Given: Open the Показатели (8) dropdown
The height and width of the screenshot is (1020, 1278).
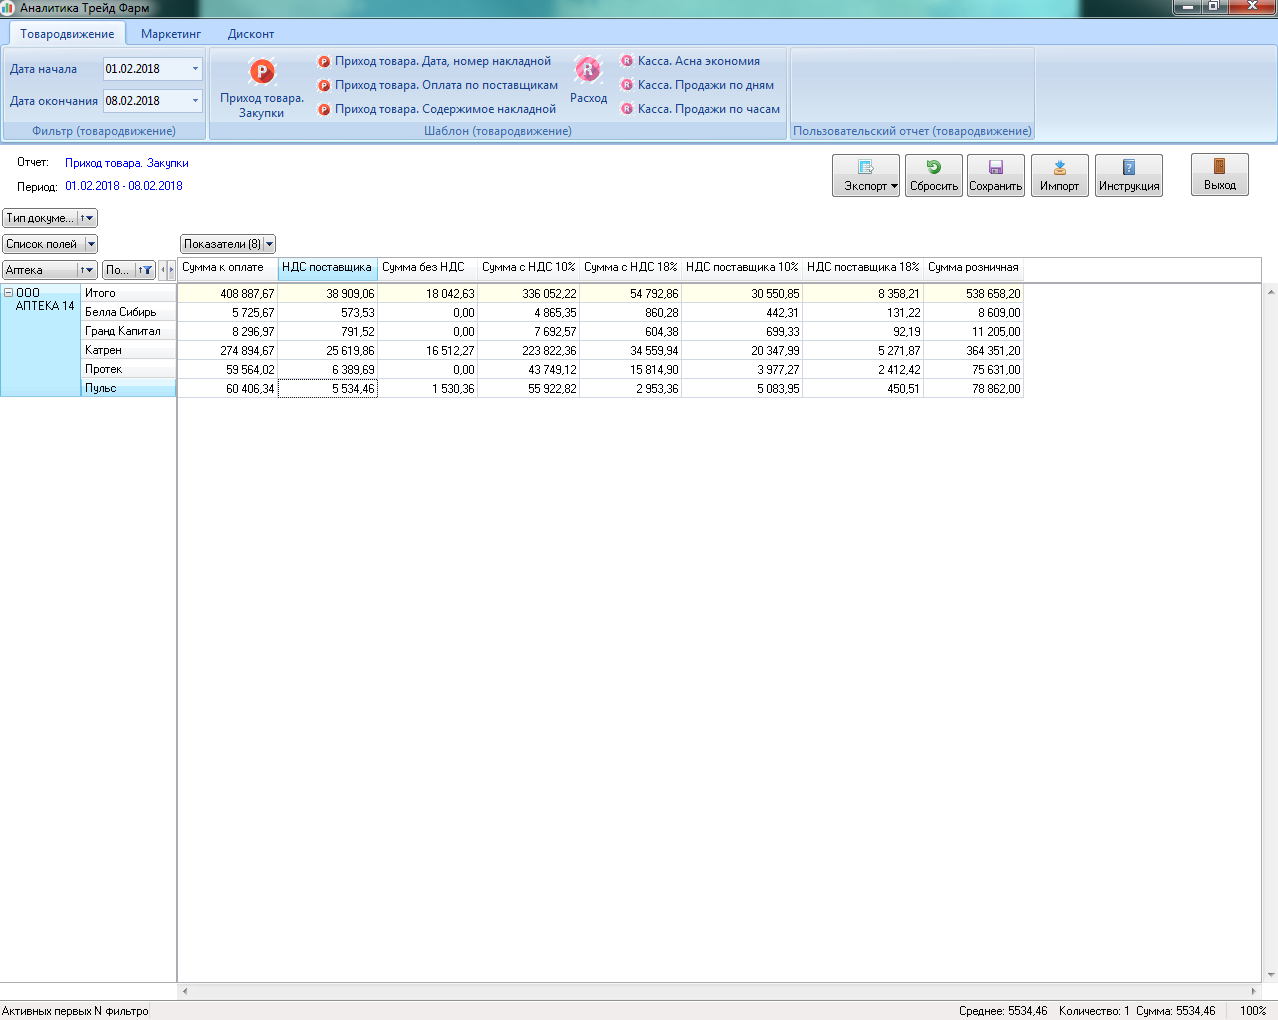Looking at the screenshot, I should (x=269, y=244).
